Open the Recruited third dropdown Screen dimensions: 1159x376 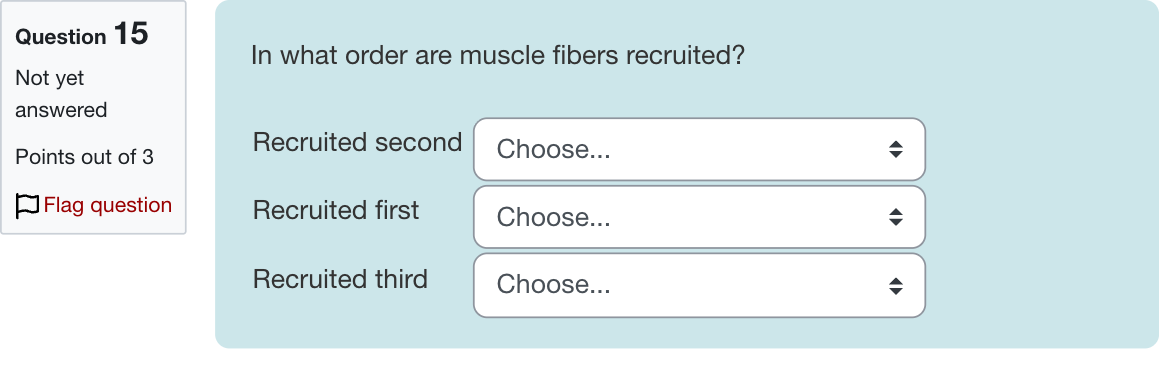[699, 285]
